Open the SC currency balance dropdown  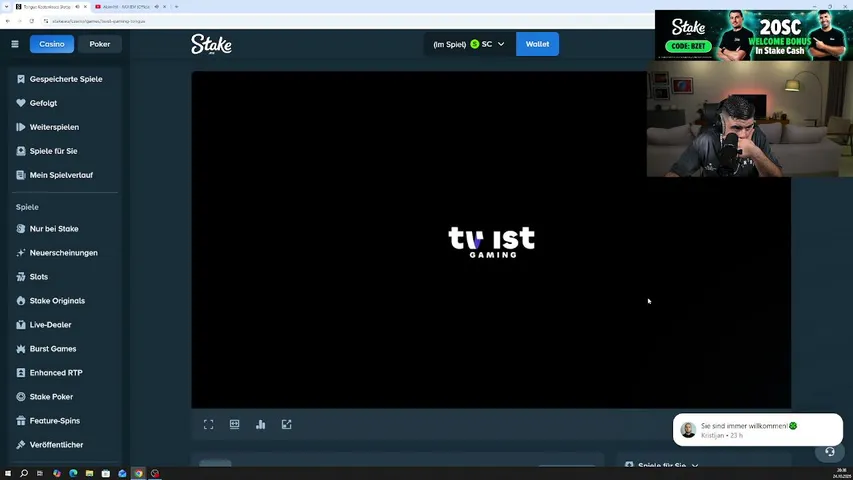[x=469, y=44]
